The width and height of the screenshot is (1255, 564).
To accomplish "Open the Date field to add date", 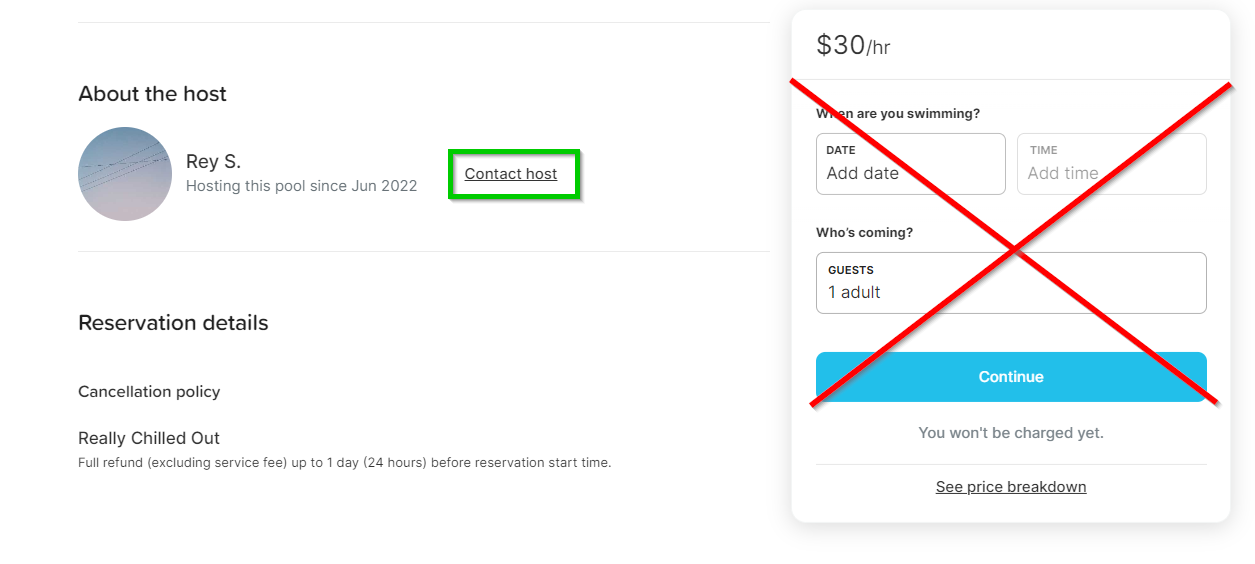I will pyautogui.click(x=910, y=164).
